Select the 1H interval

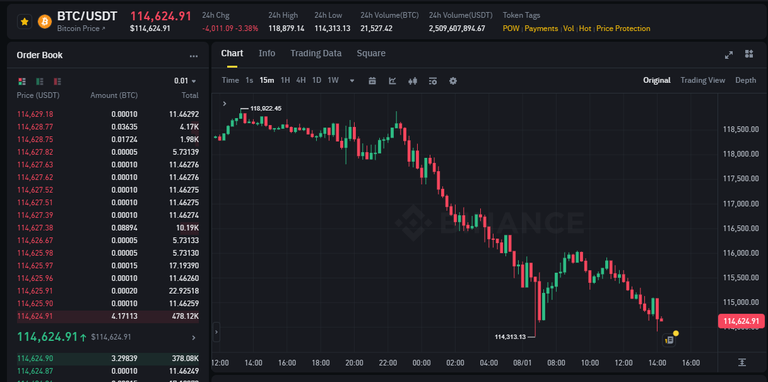pos(285,80)
